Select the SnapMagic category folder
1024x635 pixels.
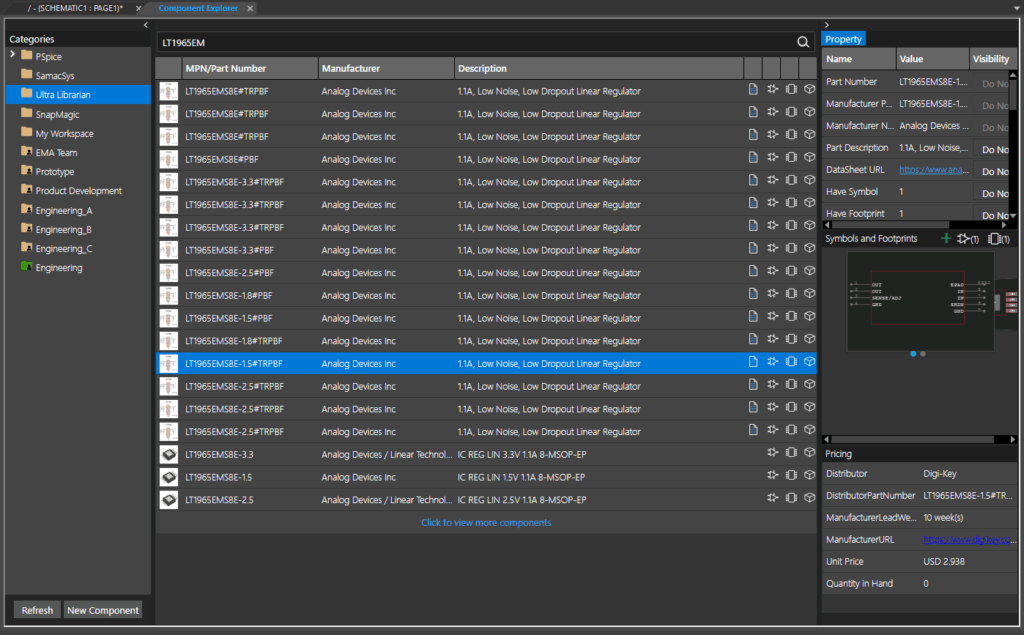coord(57,115)
